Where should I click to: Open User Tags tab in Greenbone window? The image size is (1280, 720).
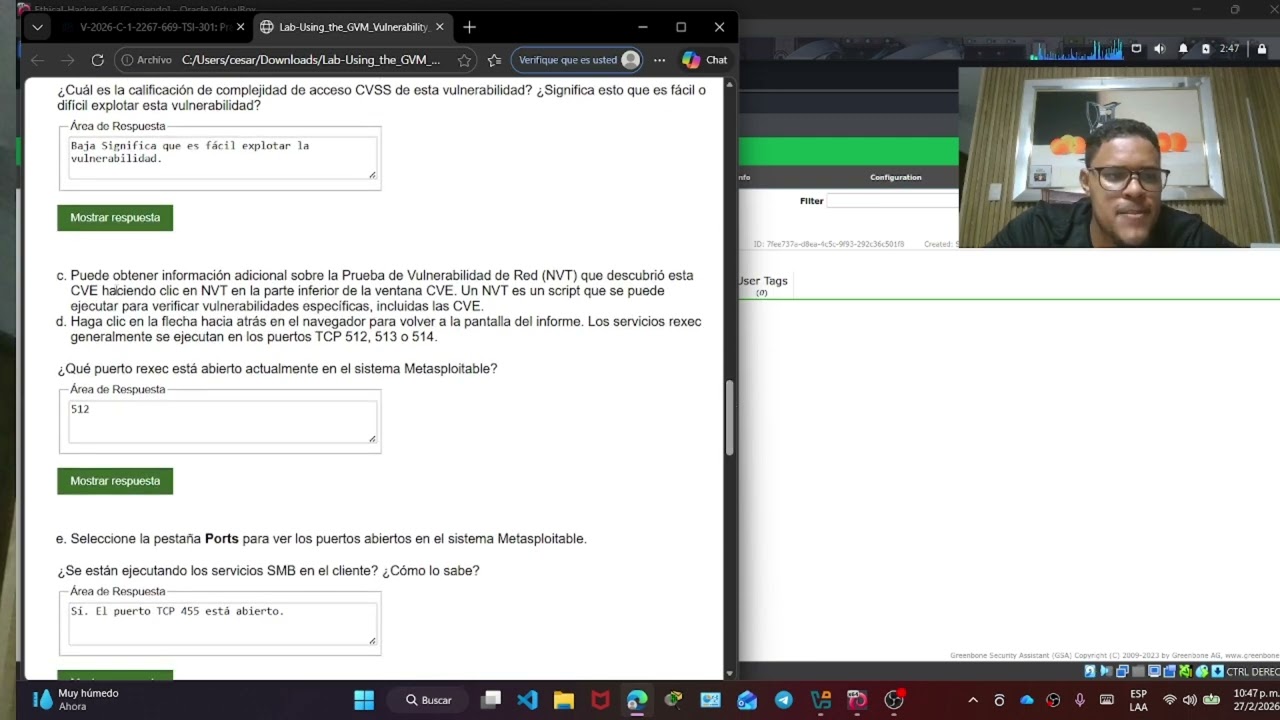[x=763, y=285]
